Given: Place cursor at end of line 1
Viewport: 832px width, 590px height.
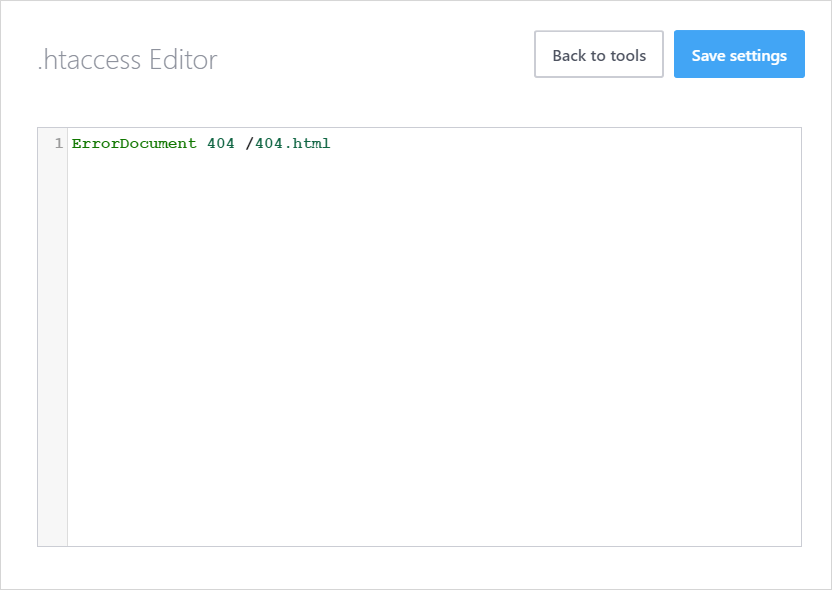Looking at the screenshot, I should tap(332, 143).
